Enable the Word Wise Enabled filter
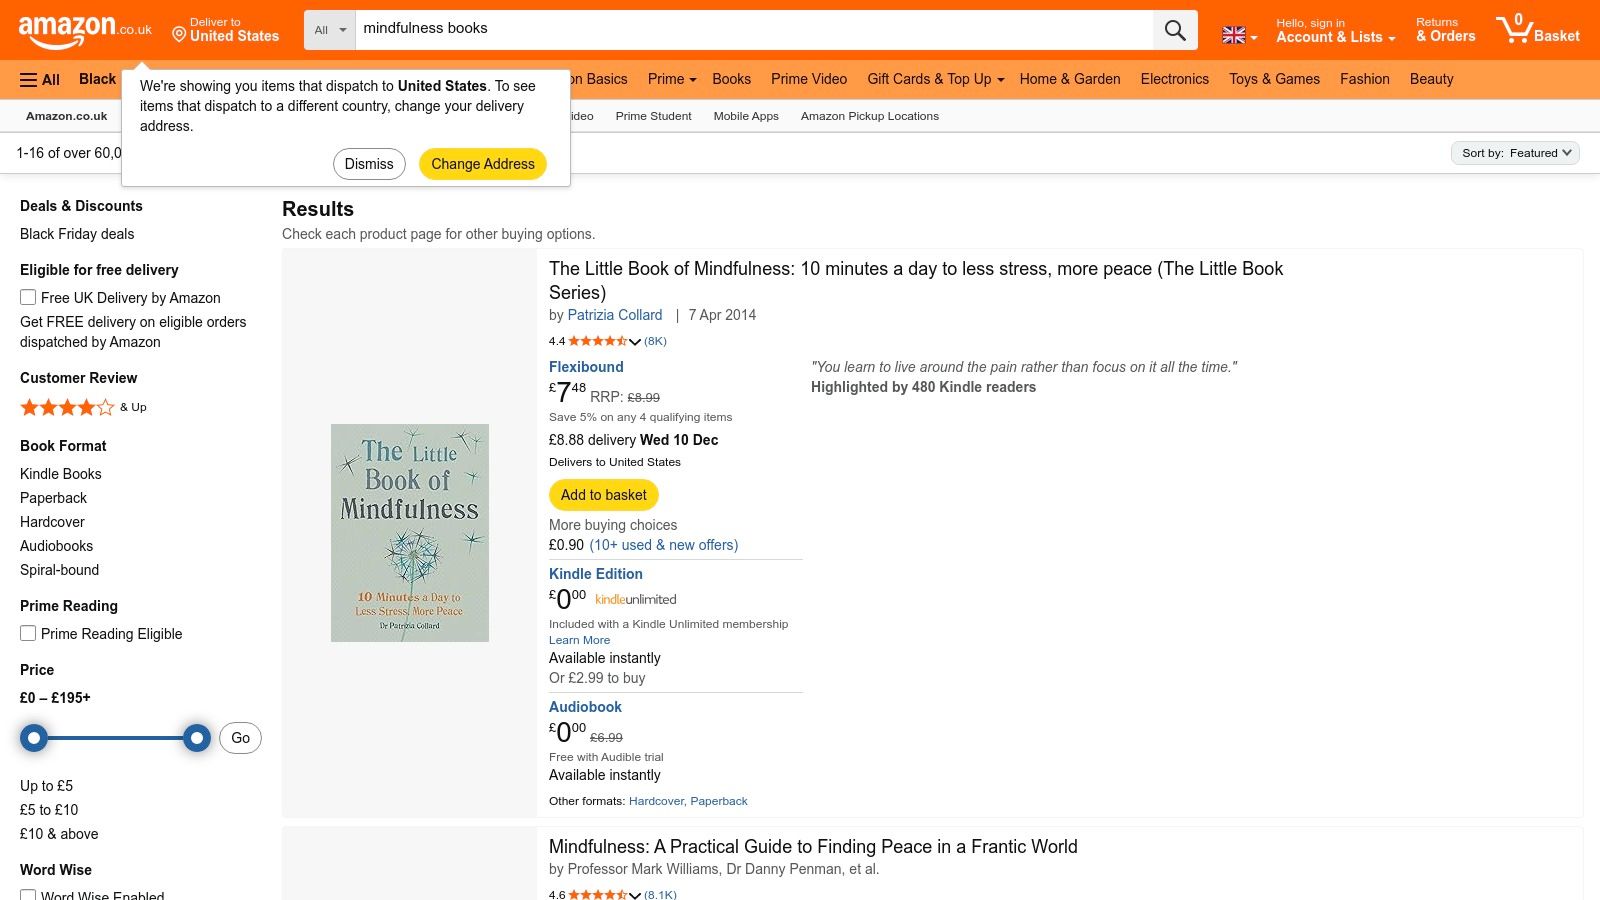Screen dimensions: 1600x900 pyautogui.click(x=28, y=896)
